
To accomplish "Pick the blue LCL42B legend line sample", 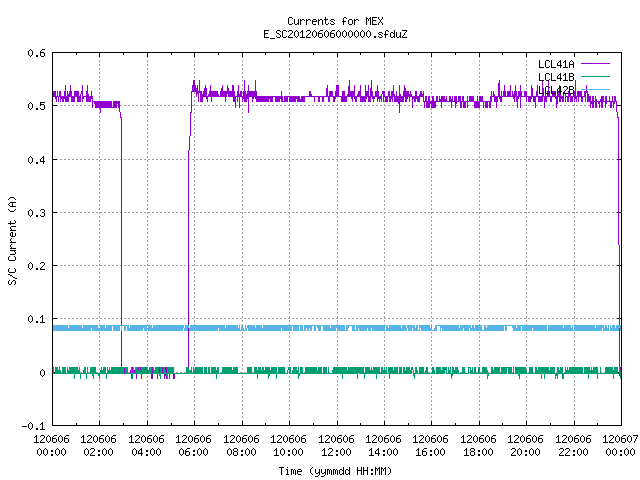I will pyautogui.click(x=595, y=89).
